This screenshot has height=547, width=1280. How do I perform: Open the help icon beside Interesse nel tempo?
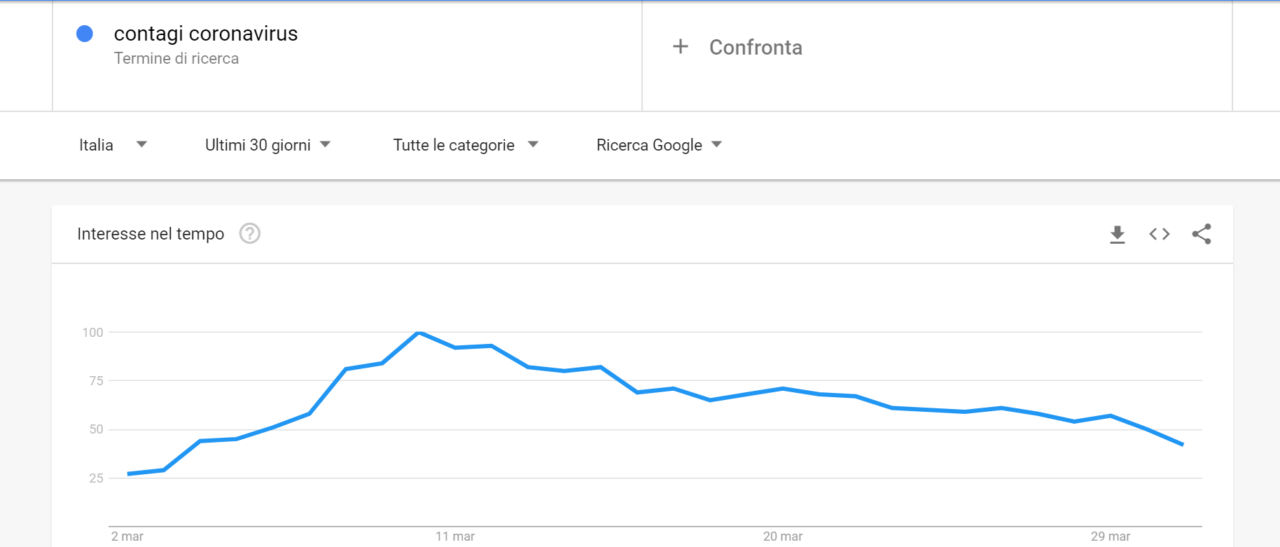pos(250,234)
